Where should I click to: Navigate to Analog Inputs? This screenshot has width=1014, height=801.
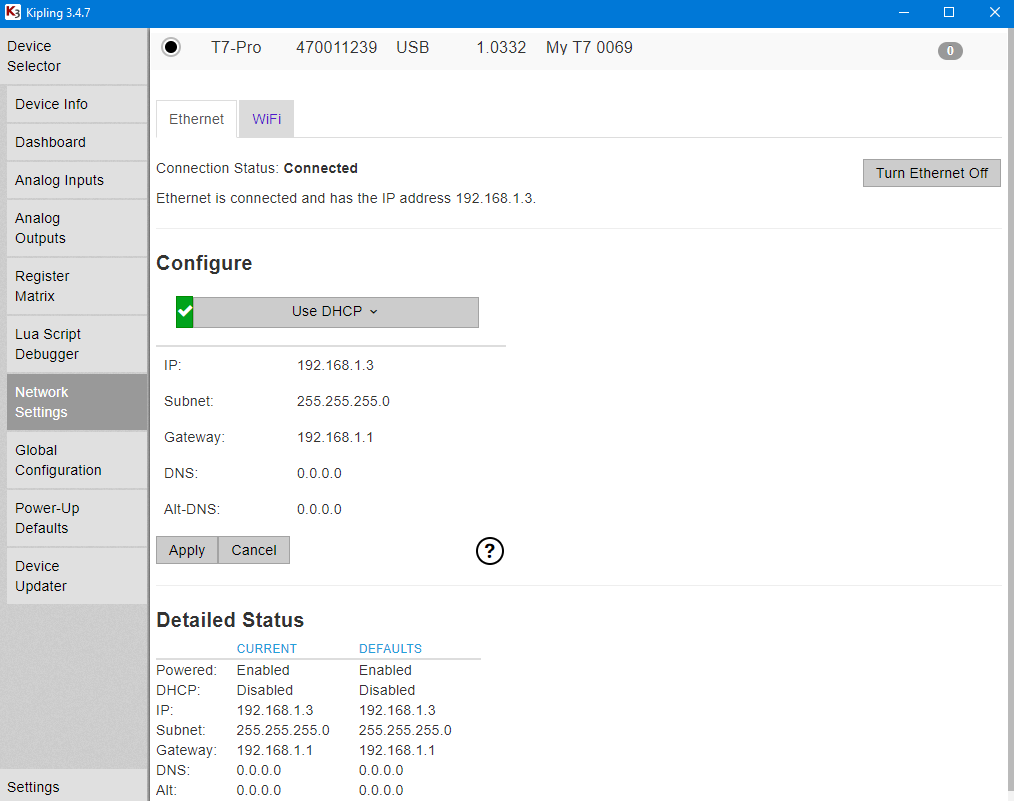(58, 180)
